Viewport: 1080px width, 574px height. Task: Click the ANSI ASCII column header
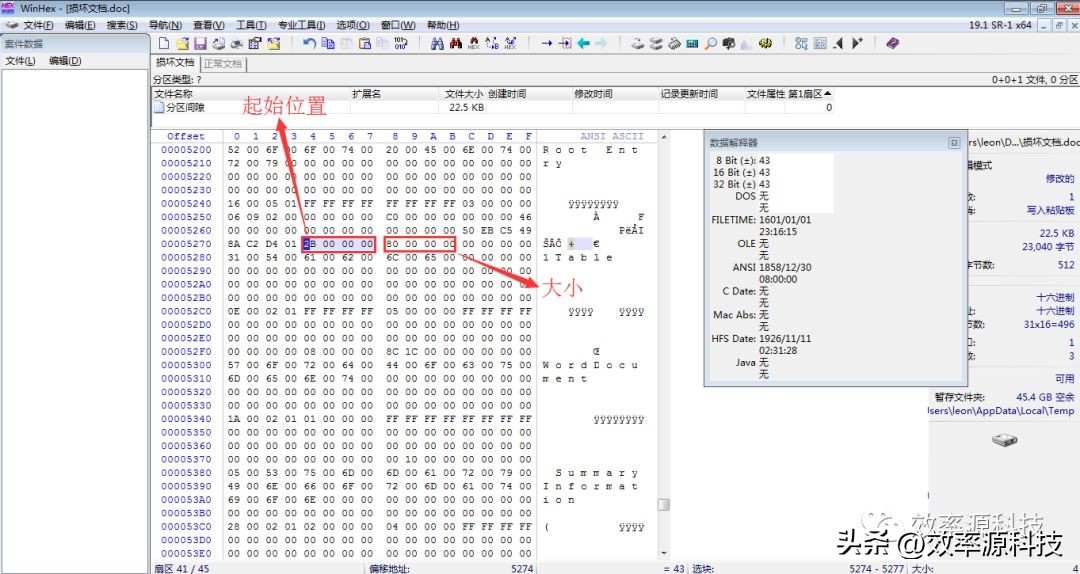coord(612,136)
